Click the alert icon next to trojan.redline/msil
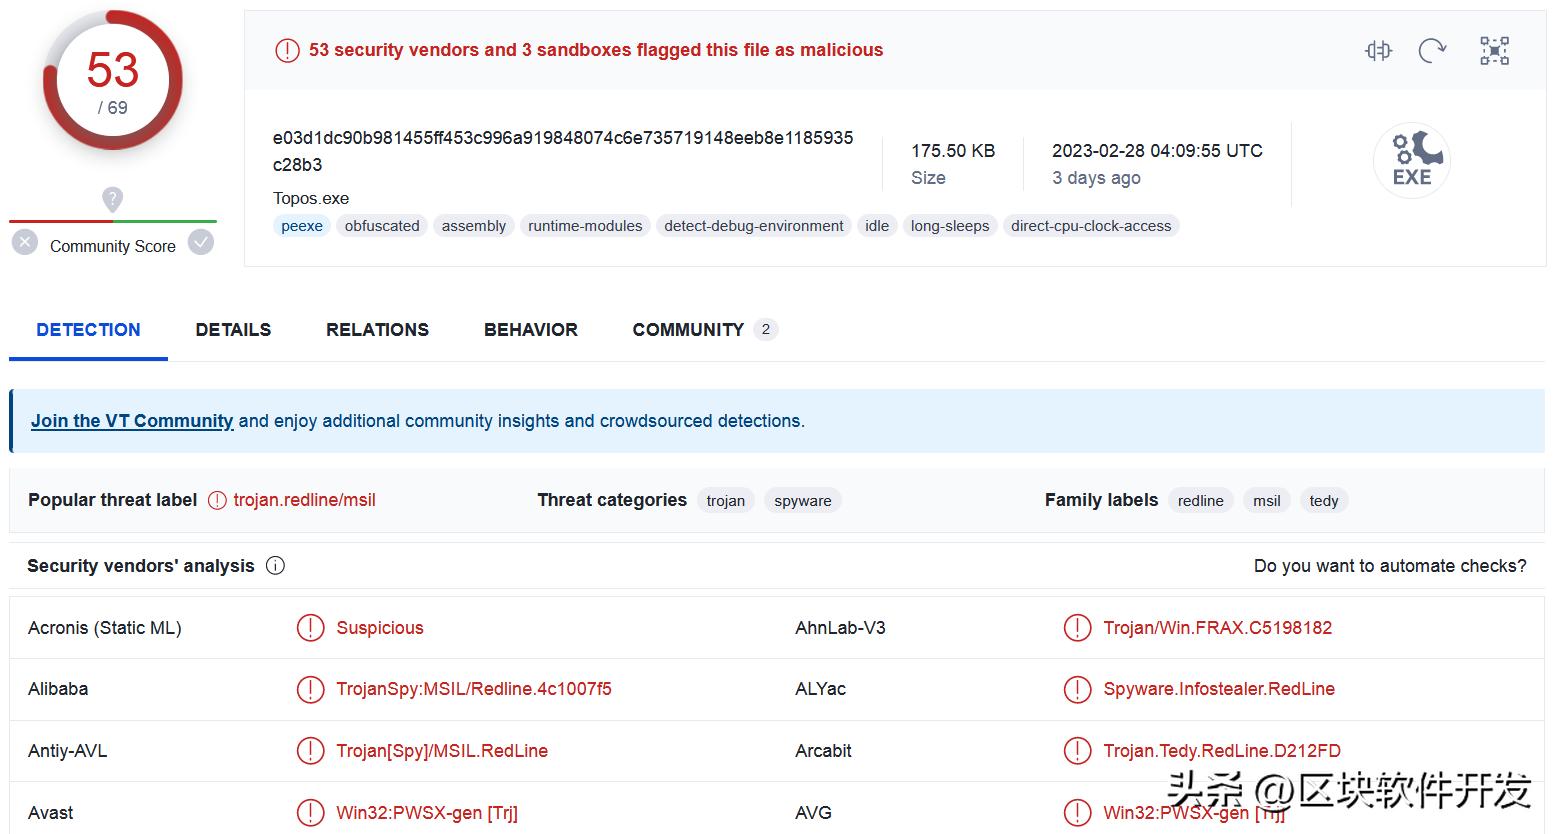Screen dimensions: 1556x834 coord(217,500)
